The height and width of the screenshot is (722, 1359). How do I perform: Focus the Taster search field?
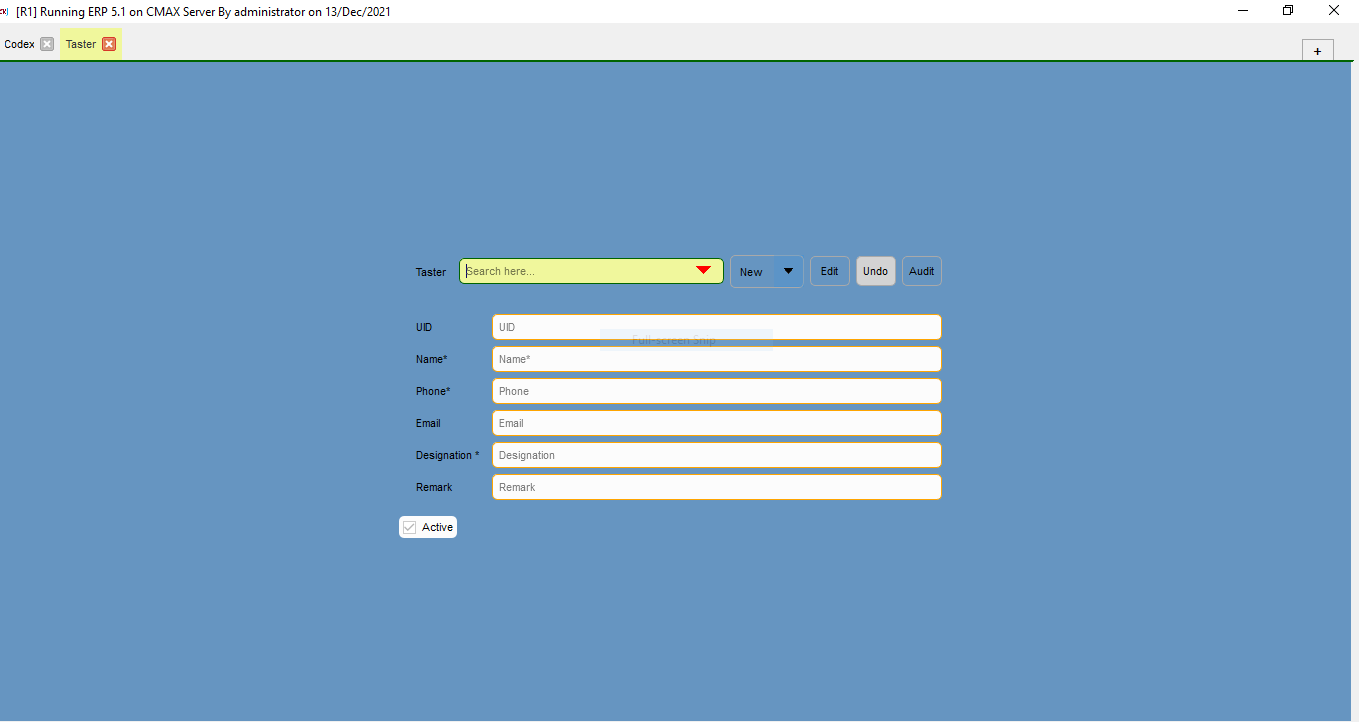click(575, 271)
